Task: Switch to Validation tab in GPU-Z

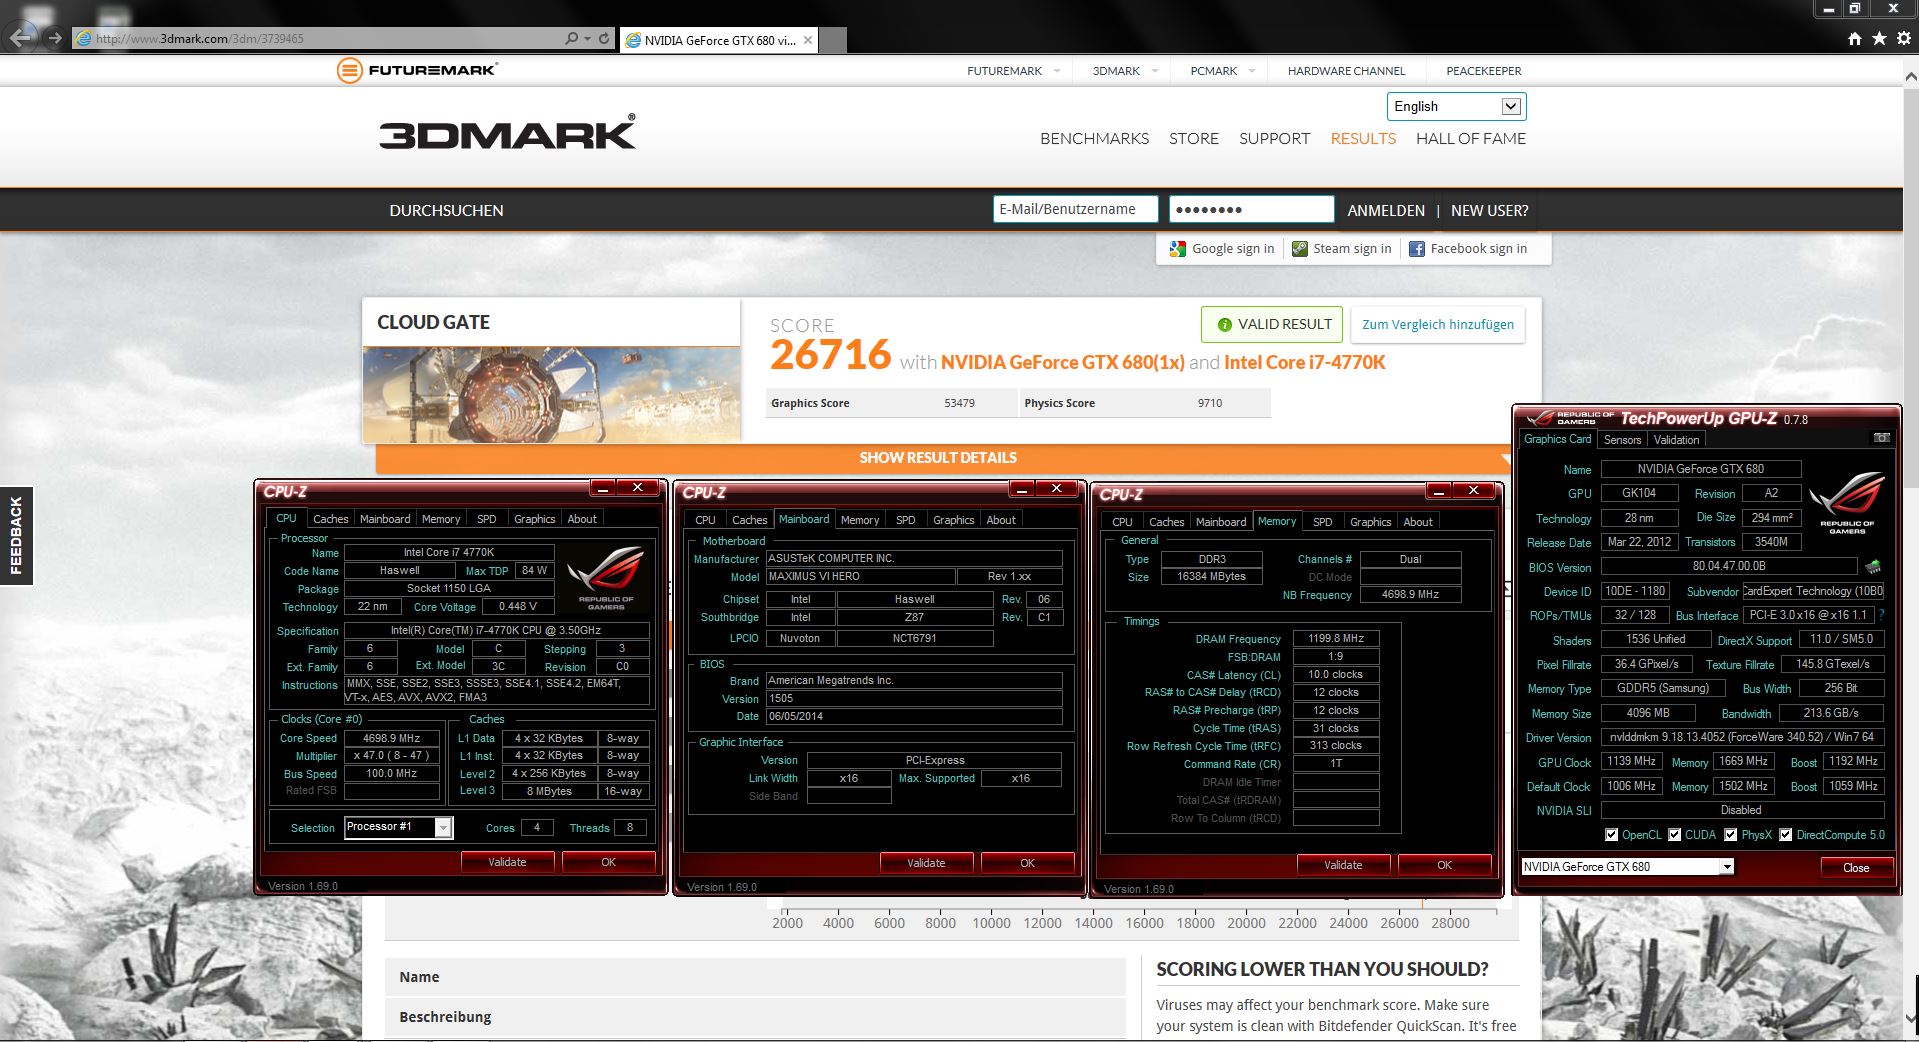Action: click(x=1676, y=439)
